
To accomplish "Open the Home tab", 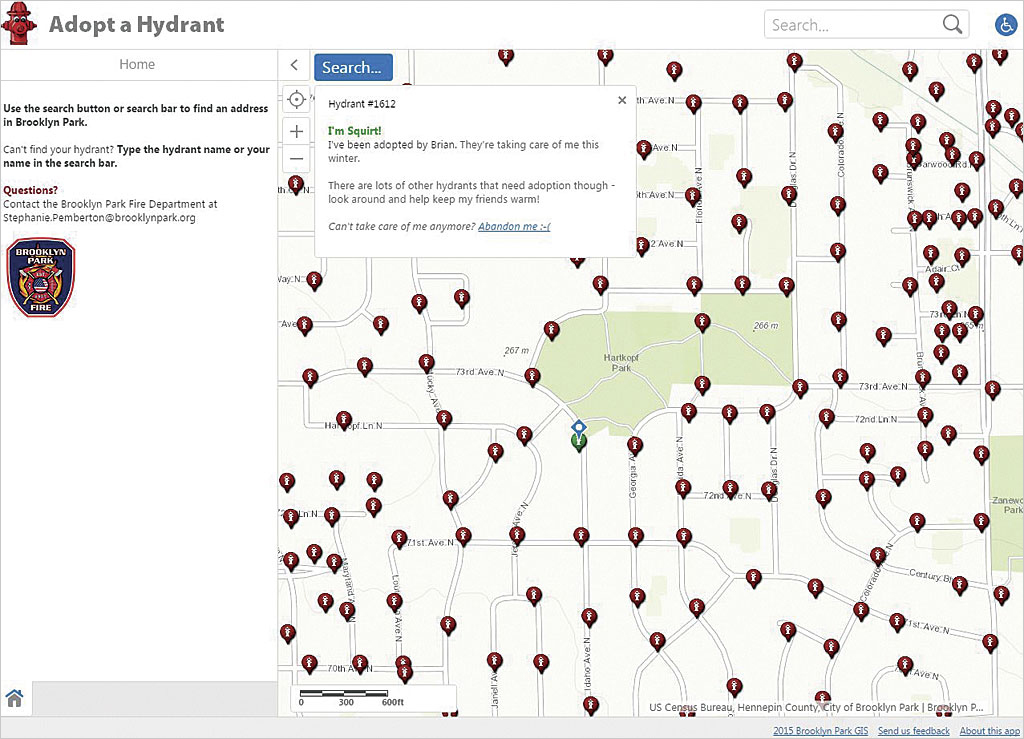I will coord(137,64).
